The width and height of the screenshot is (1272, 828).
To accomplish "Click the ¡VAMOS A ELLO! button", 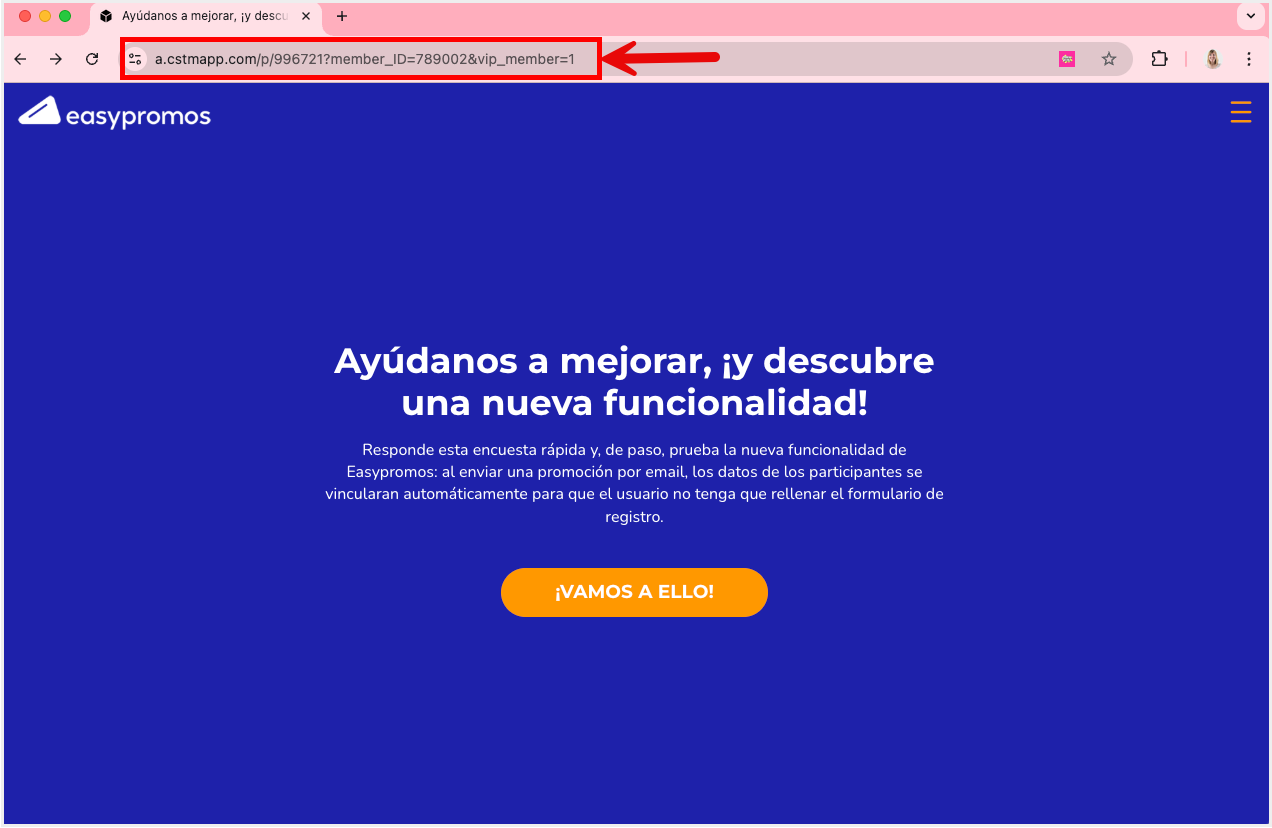I will point(634,592).
